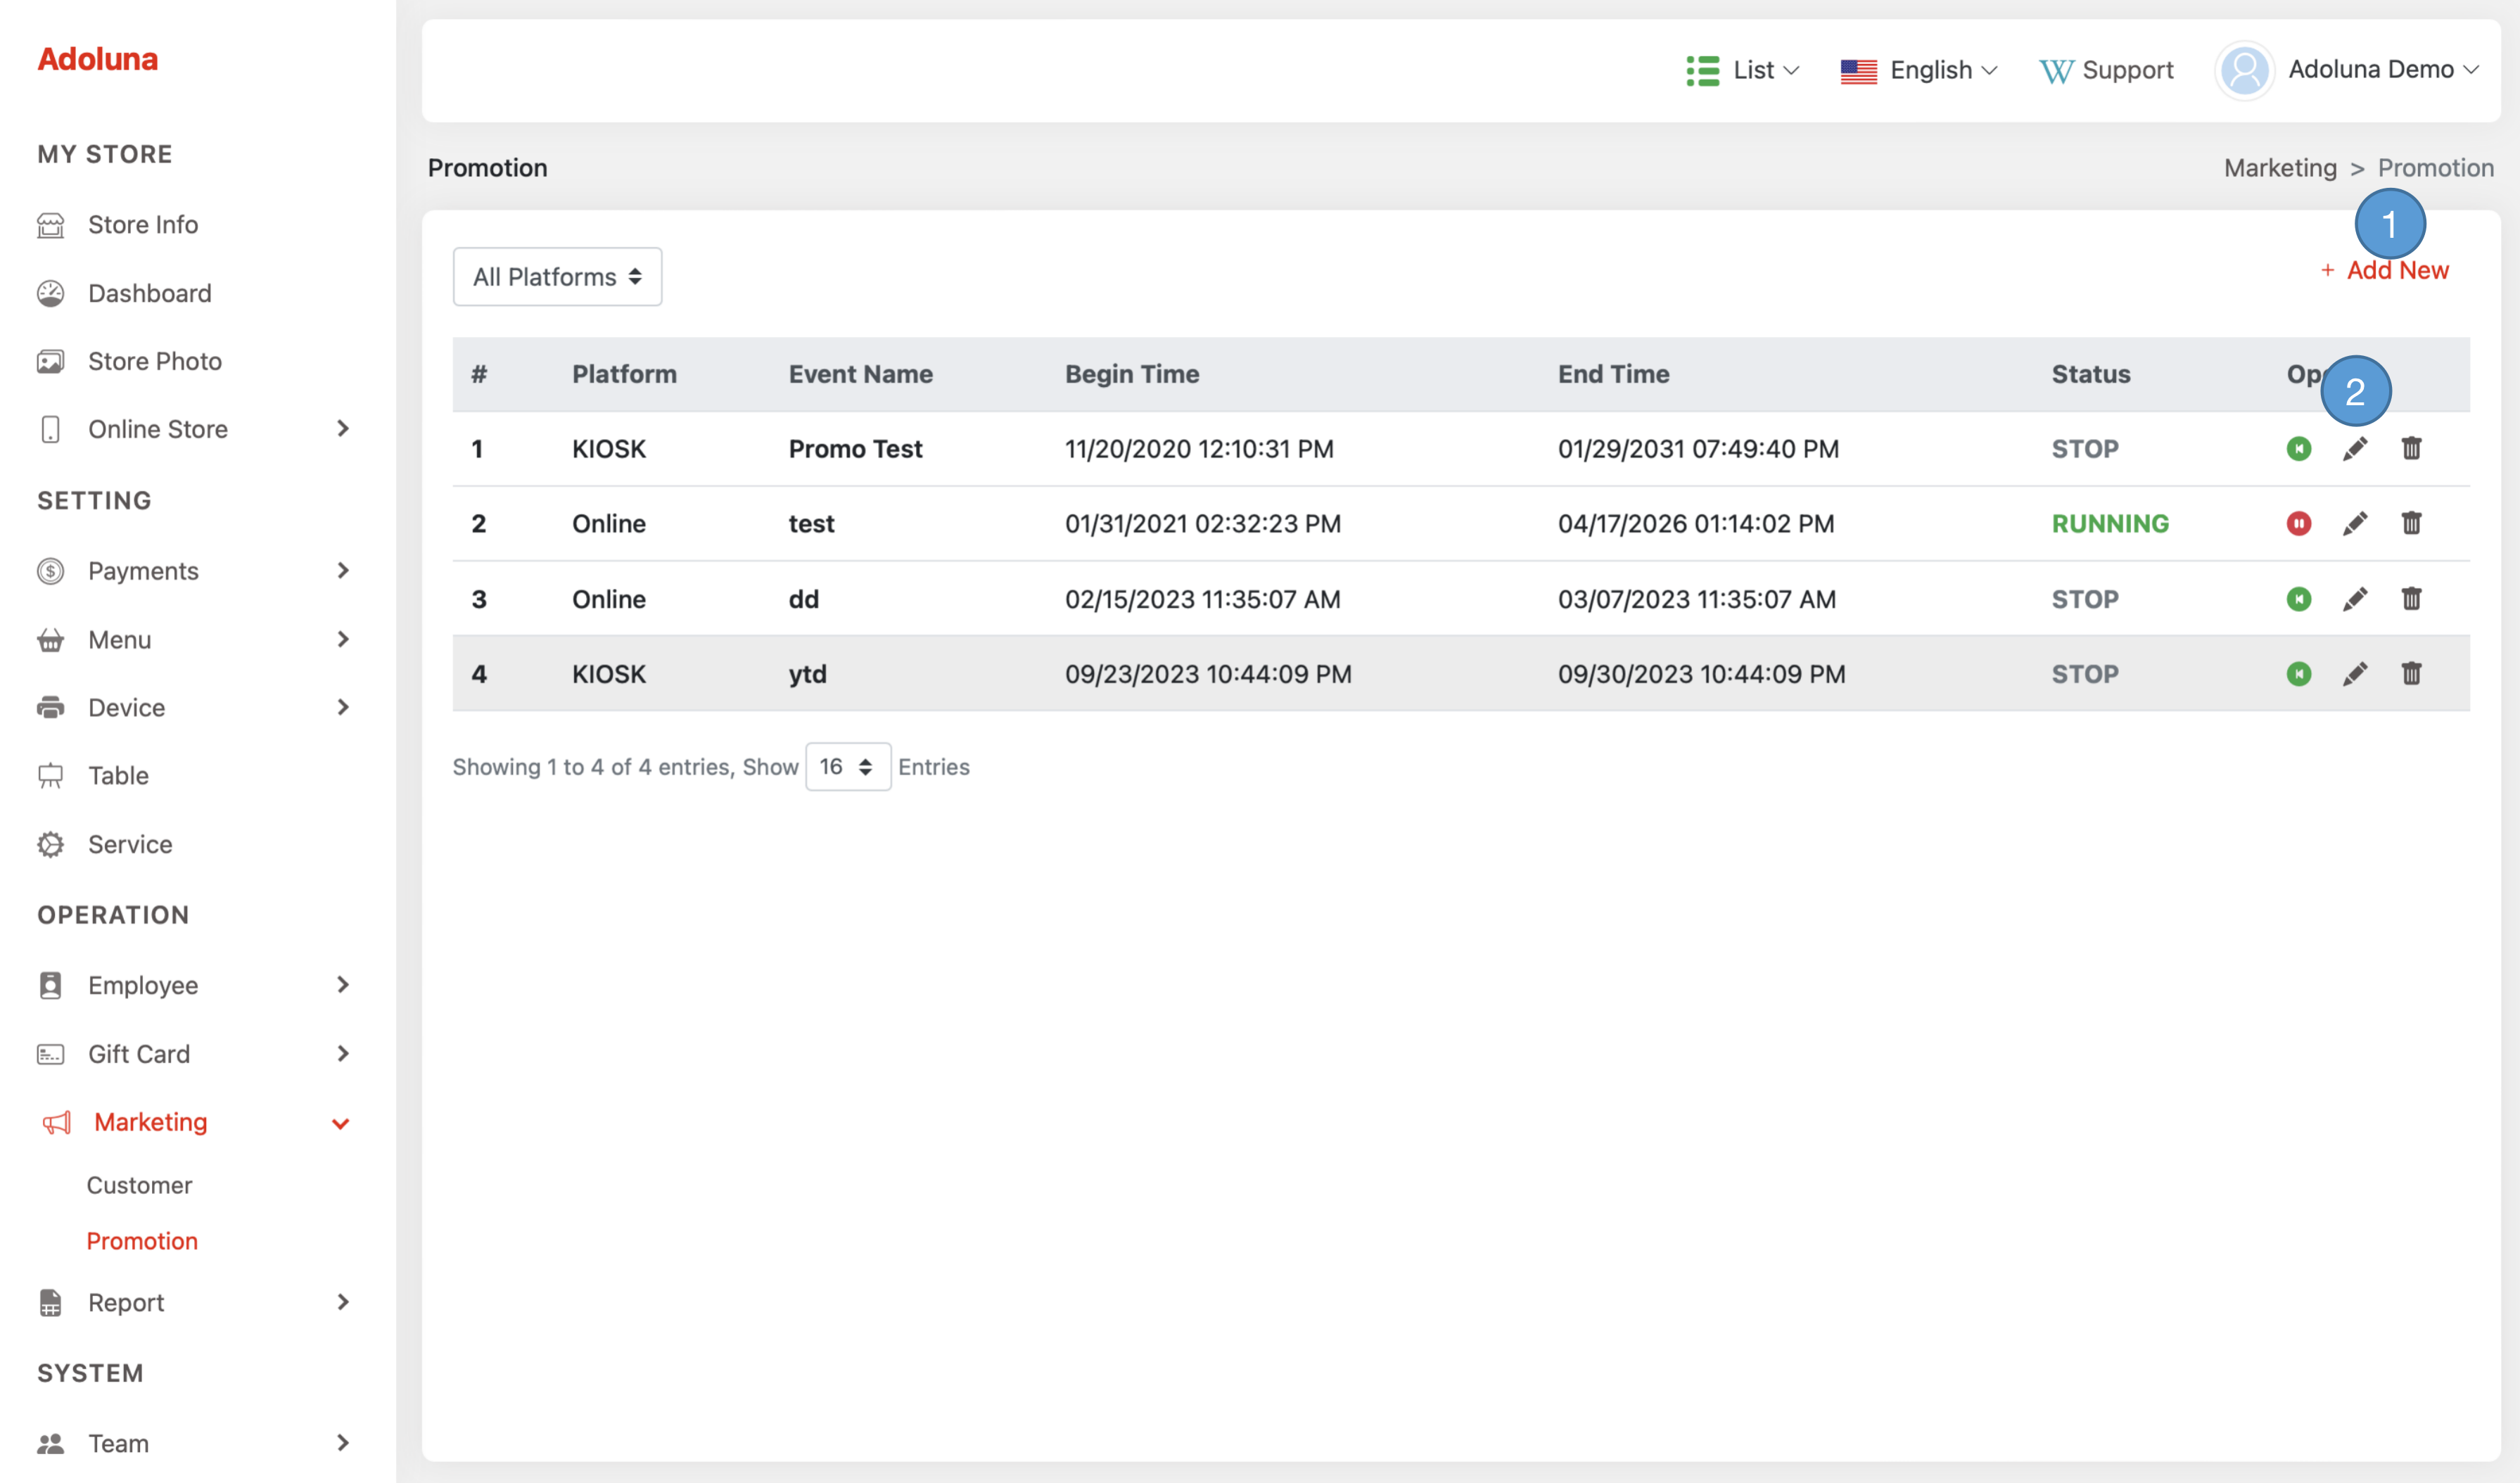Sort by the End Time column header
This screenshot has height=1483, width=2520.
tap(1613, 374)
